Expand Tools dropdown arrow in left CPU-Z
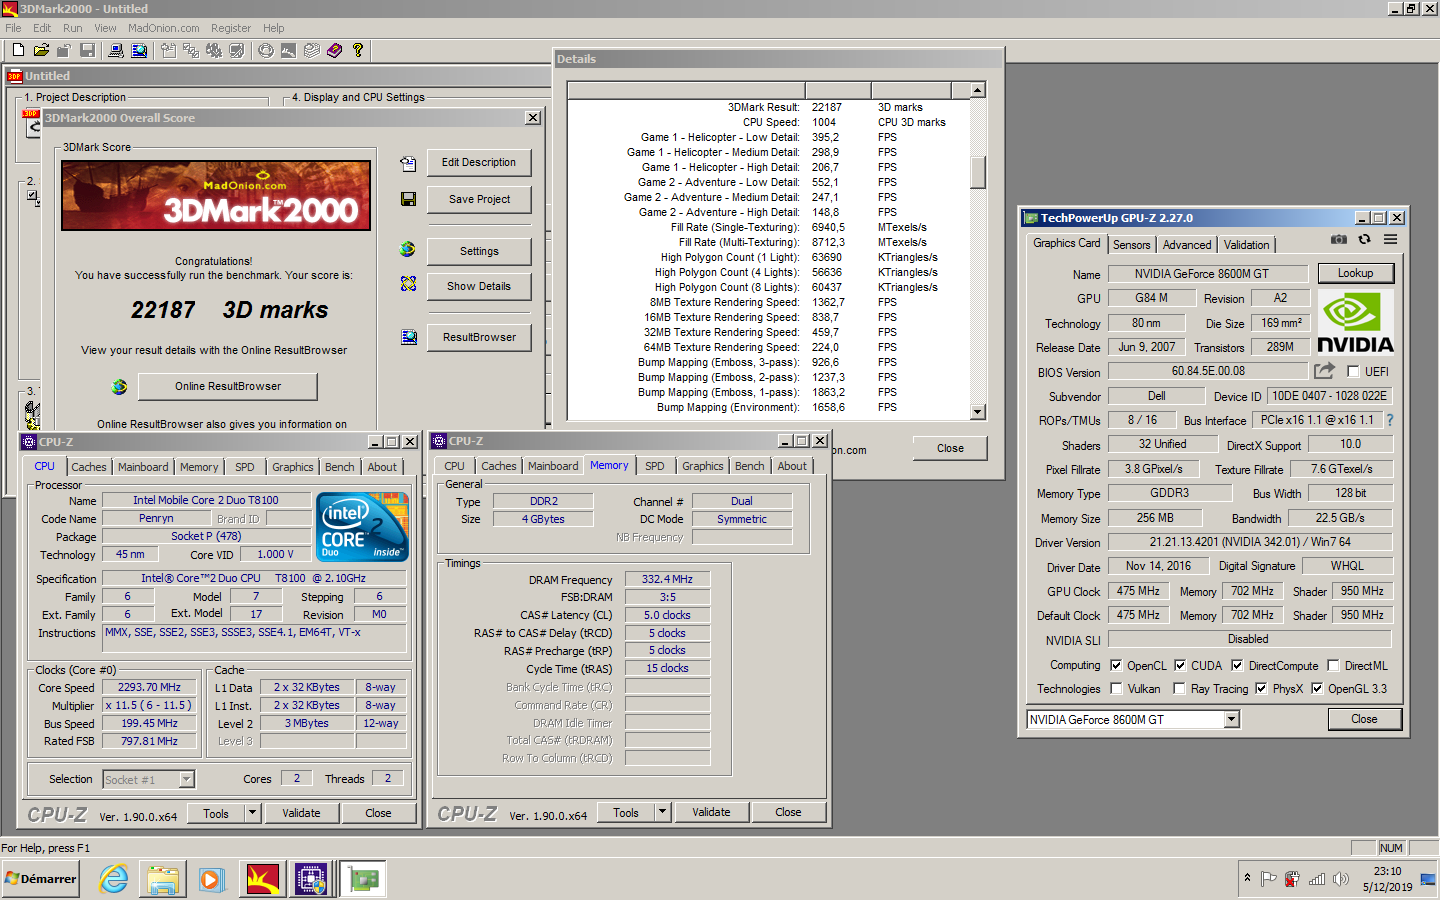This screenshot has height=900, width=1440. [252, 813]
